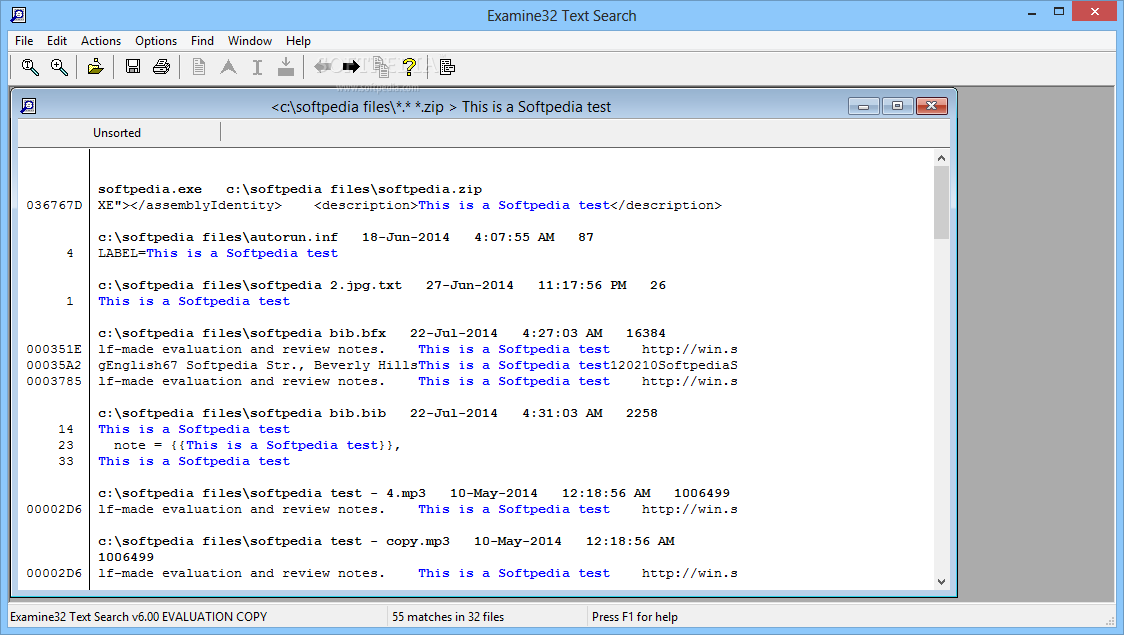Click the 'note =' match on line 23

coord(257,445)
